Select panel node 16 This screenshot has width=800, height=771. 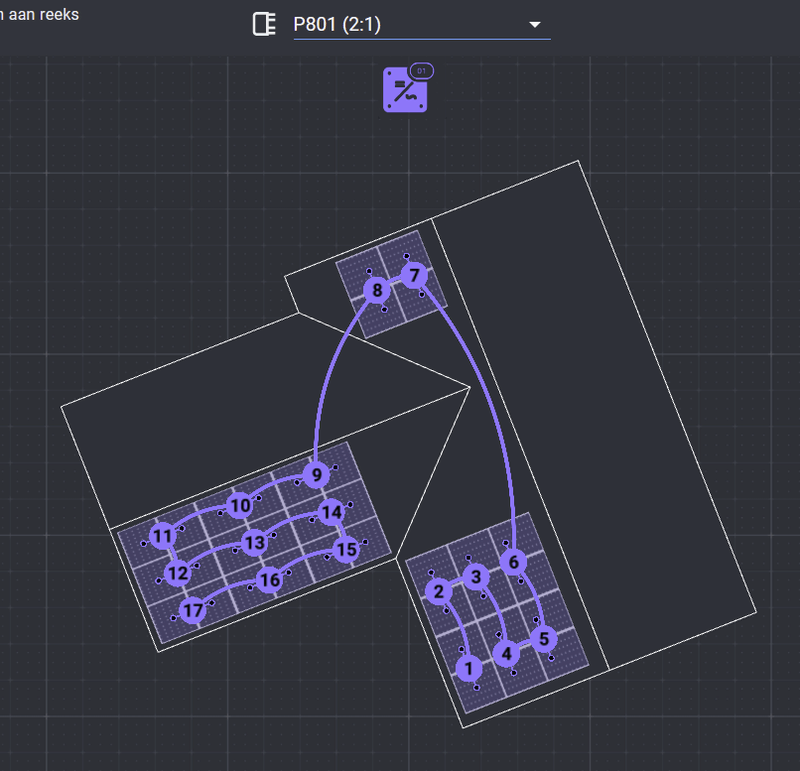270,580
